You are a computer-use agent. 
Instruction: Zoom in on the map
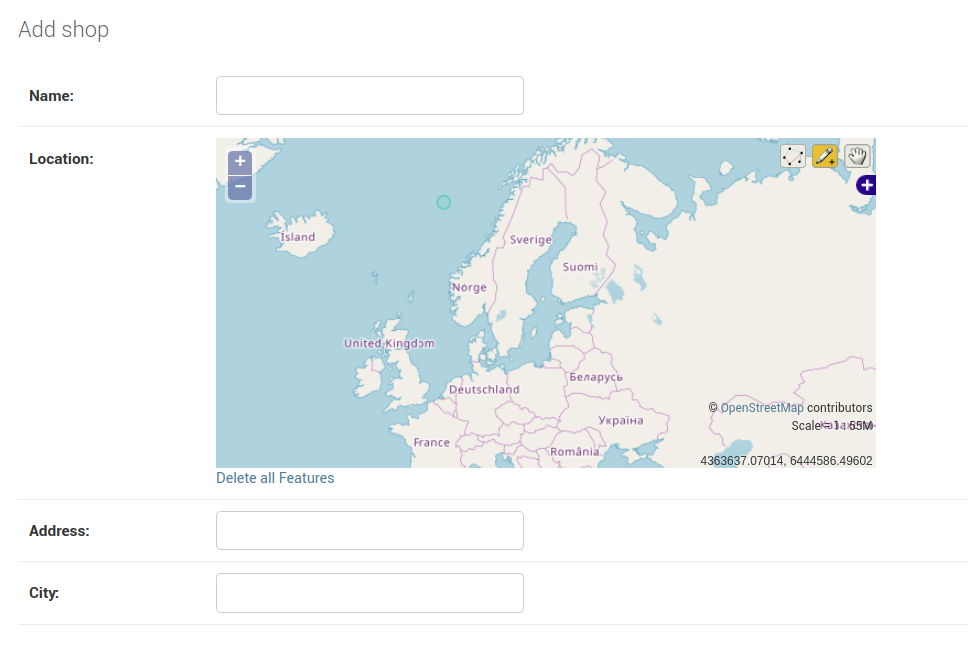(240, 162)
